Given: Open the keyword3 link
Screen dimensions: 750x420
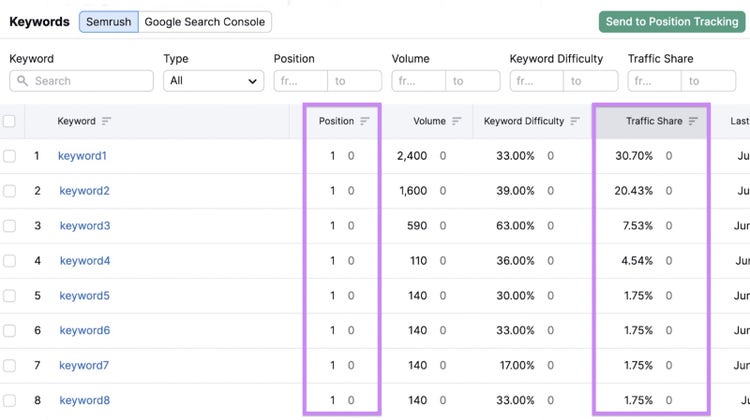Looking at the screenshot, I should click(85, 226).
